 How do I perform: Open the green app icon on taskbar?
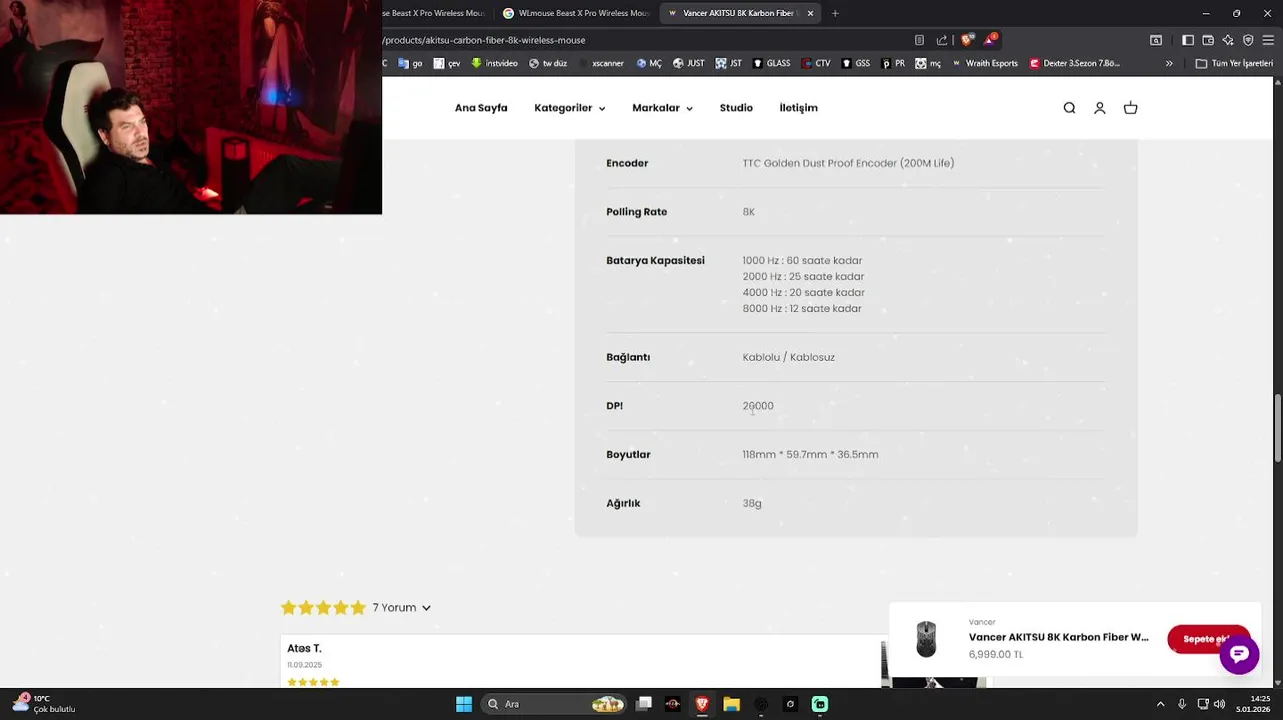pos(820,704)
